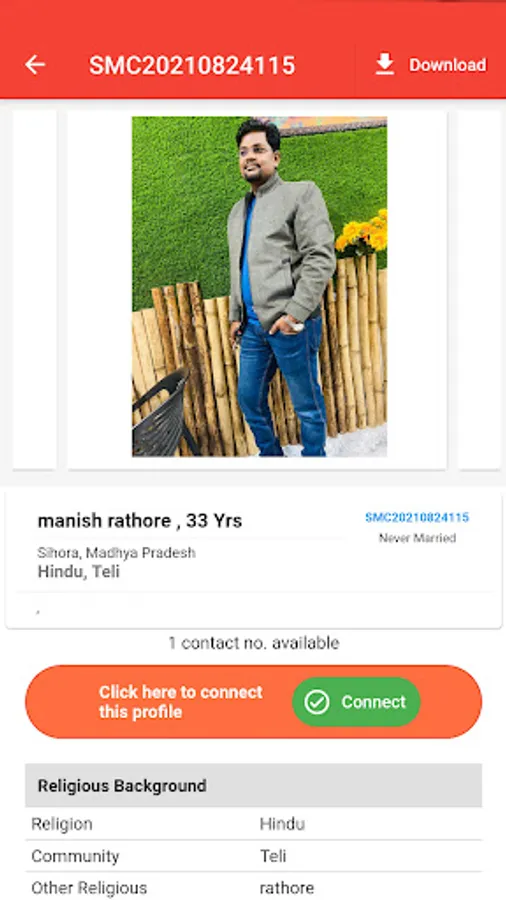Open the main profile photo
Image resolution: width=506 pixels, height=900 pixels.
pyautogui.click(x=259, y=286)
